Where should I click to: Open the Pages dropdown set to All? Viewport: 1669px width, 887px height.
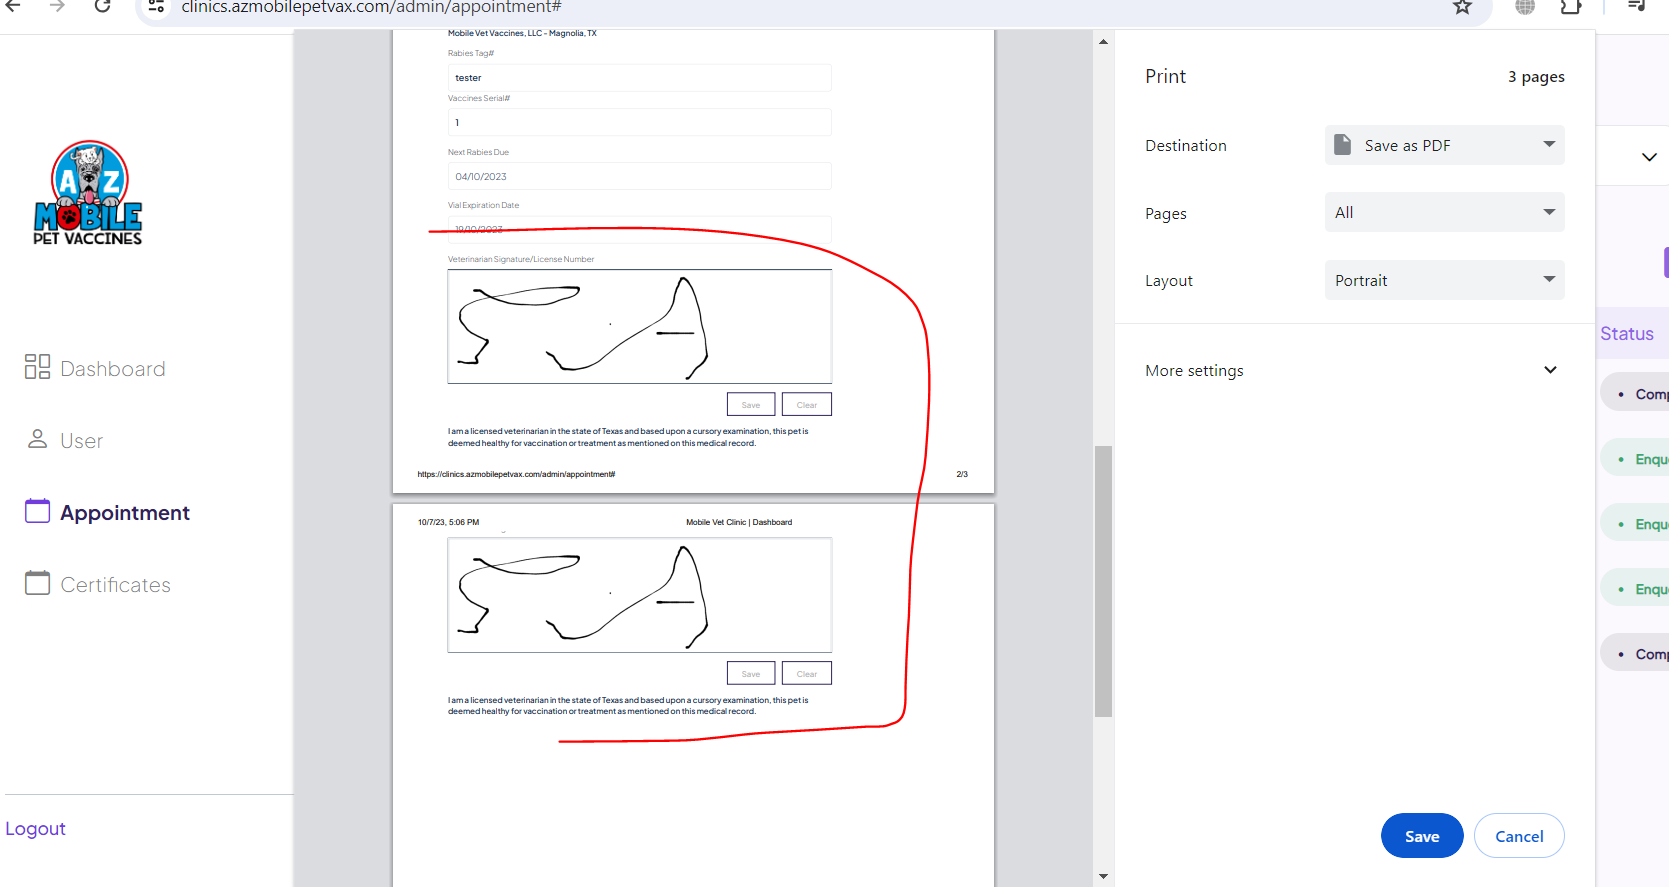(x=1444, y=212)
